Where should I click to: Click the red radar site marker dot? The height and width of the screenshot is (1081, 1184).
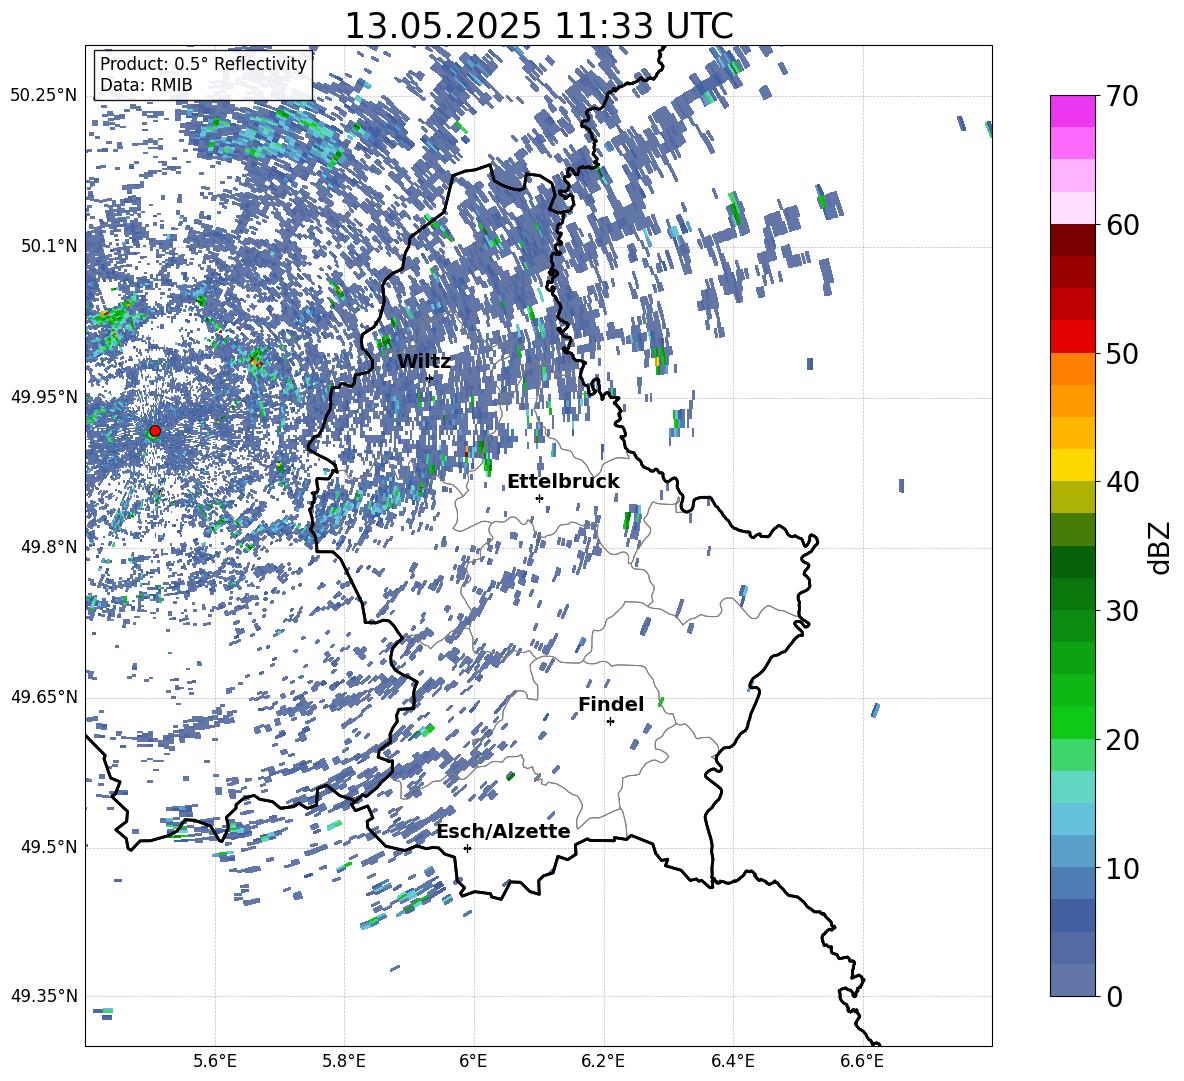tap(155, 431)
